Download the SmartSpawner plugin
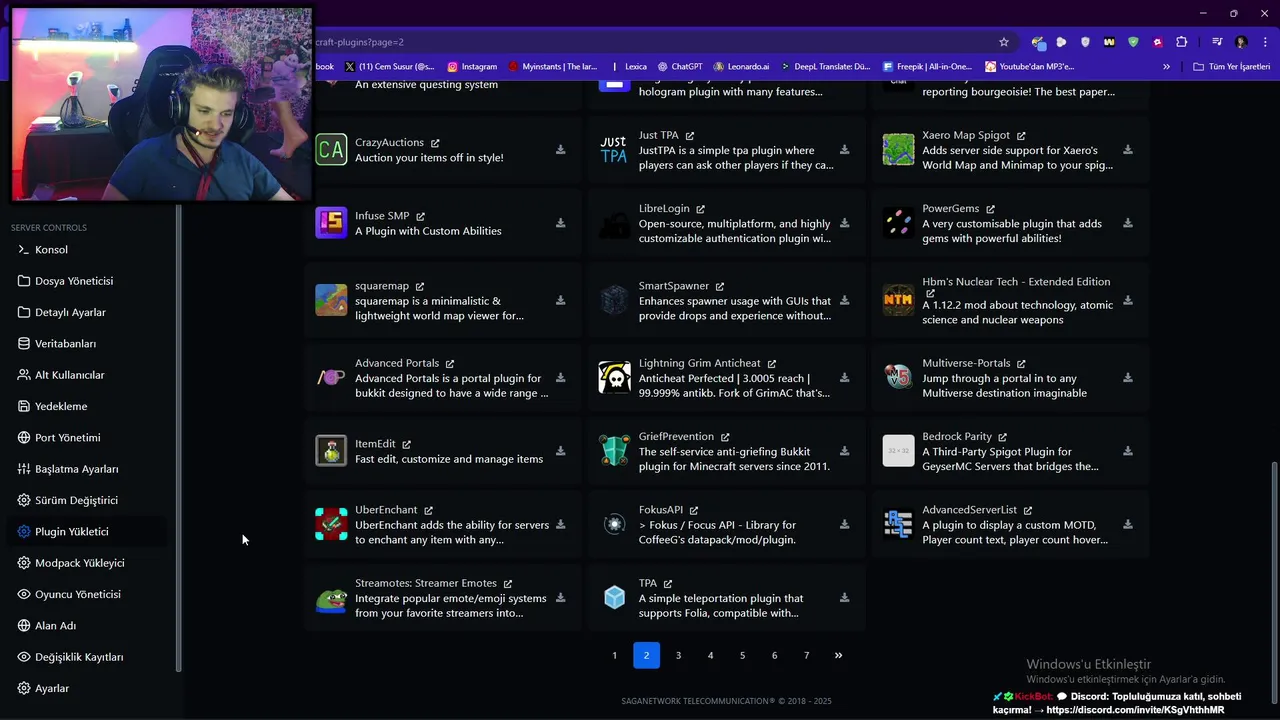 [844, 300]
